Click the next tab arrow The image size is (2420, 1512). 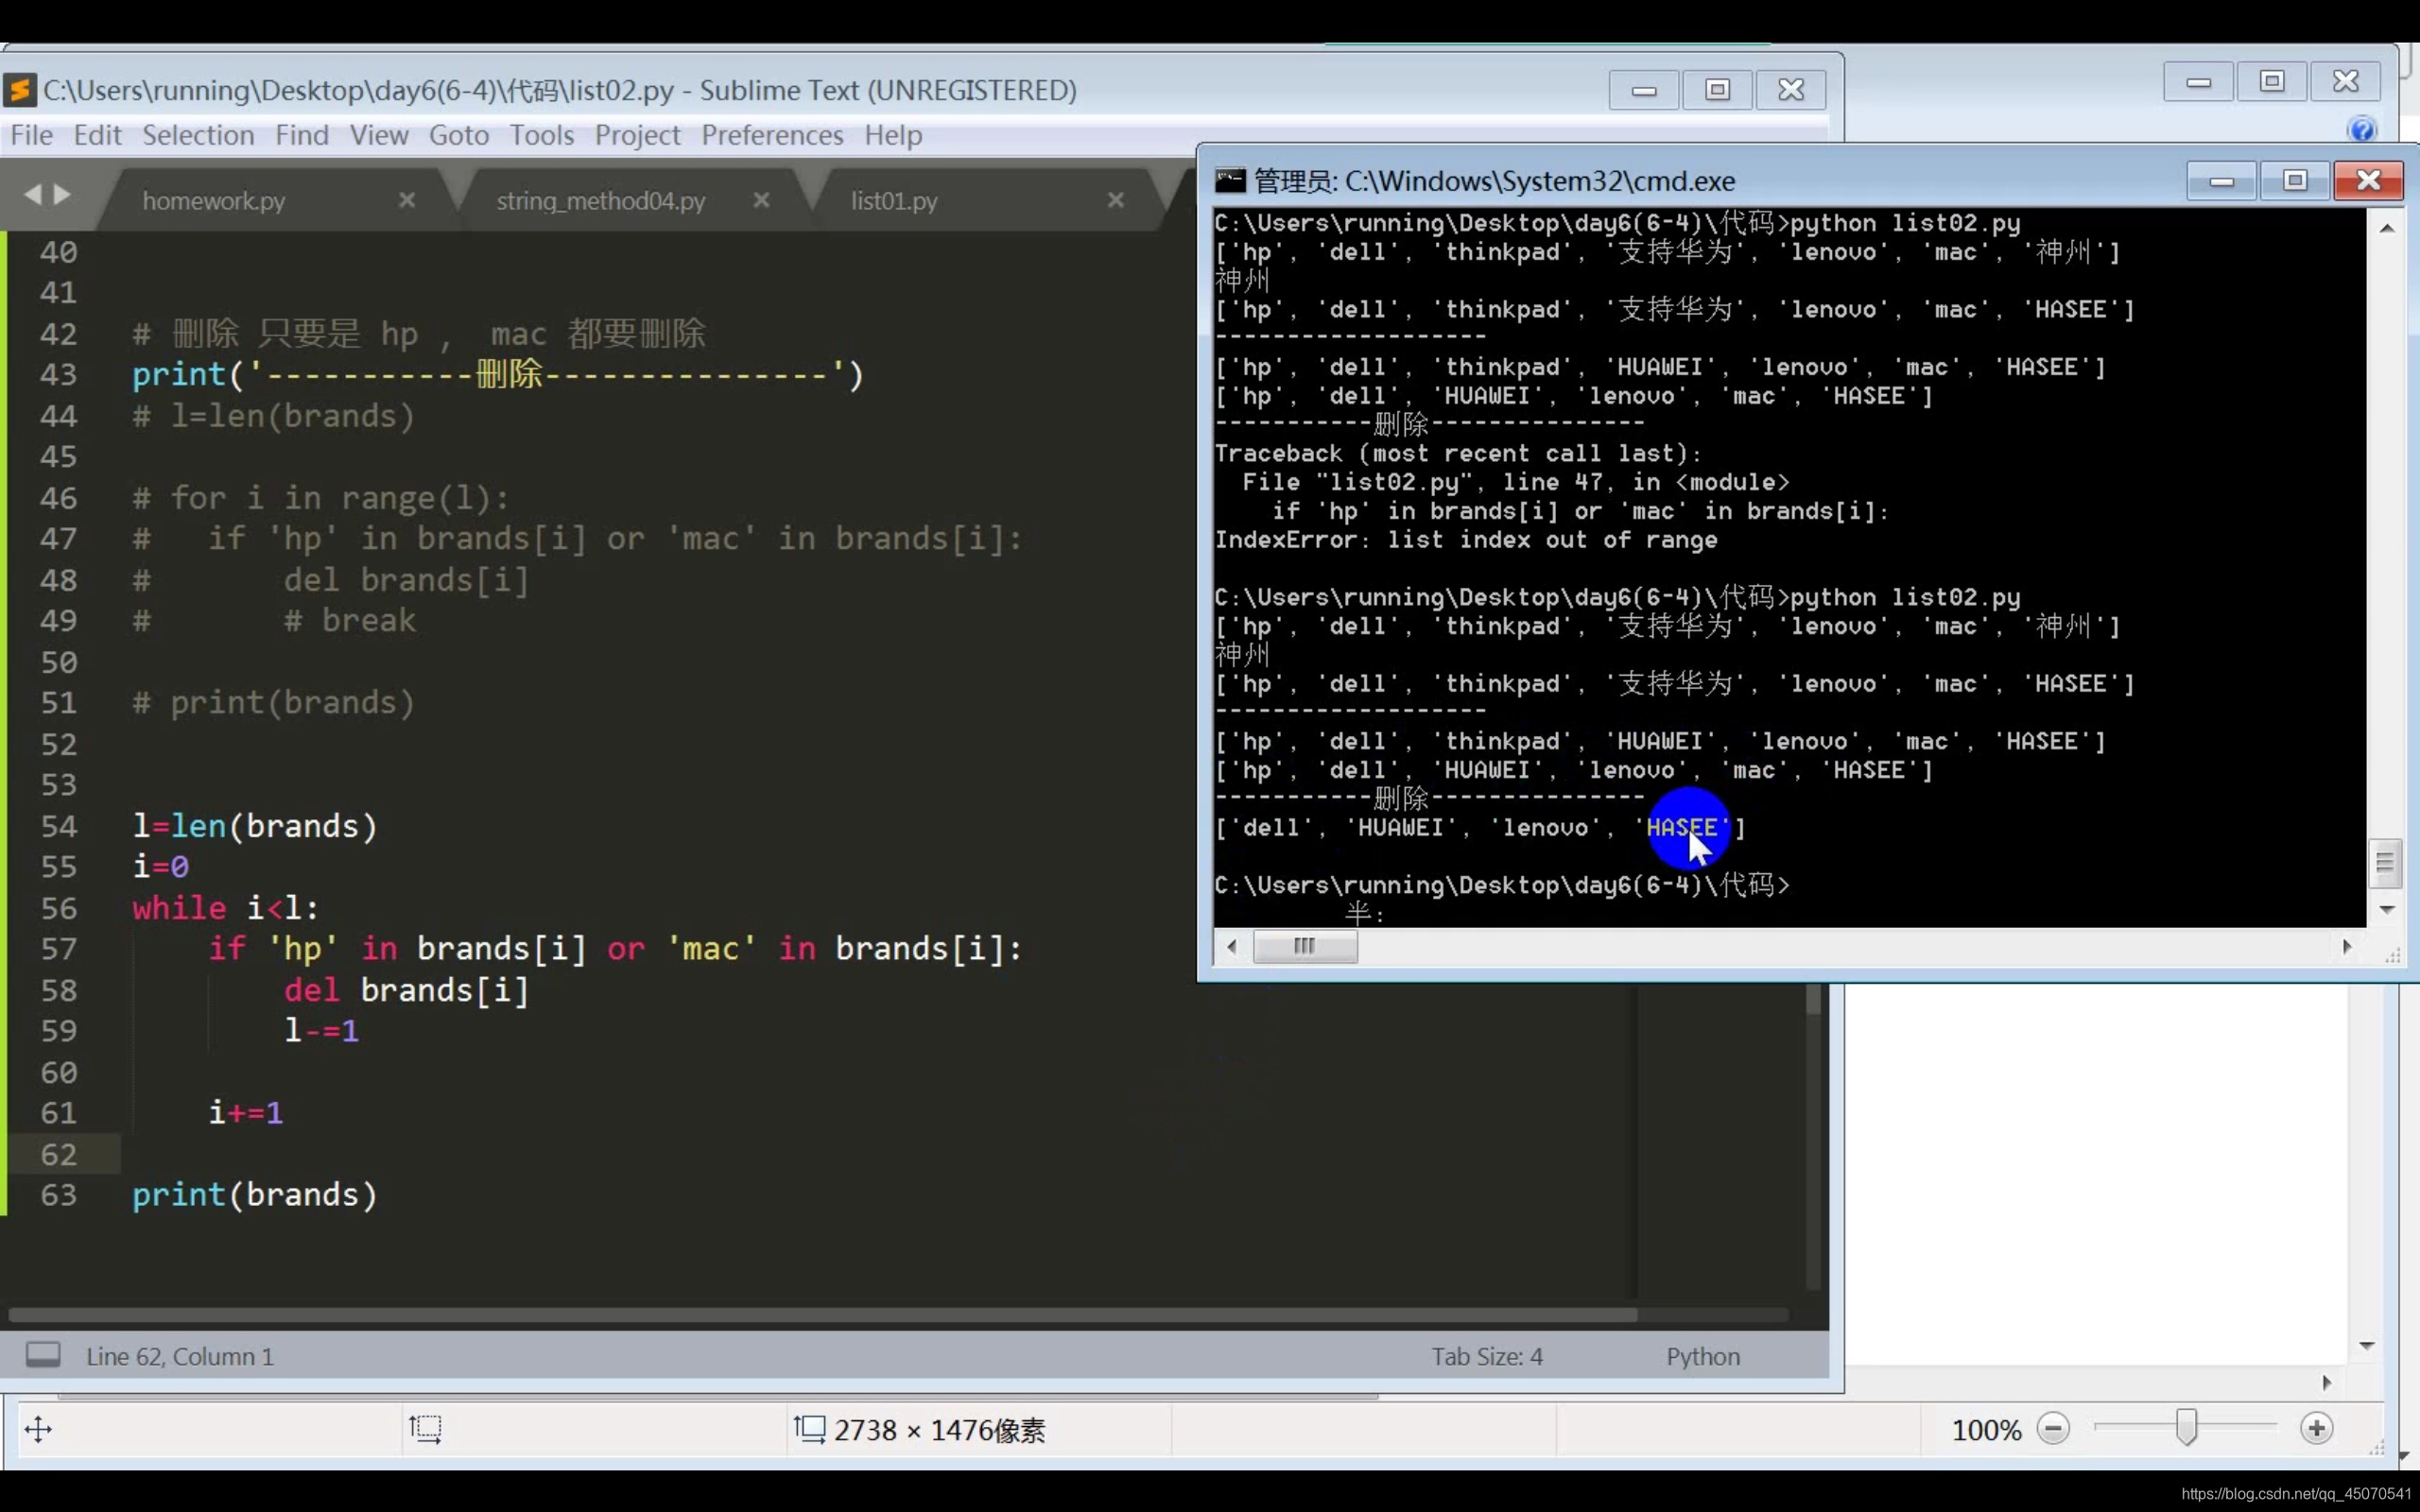(x=62, y=194)
